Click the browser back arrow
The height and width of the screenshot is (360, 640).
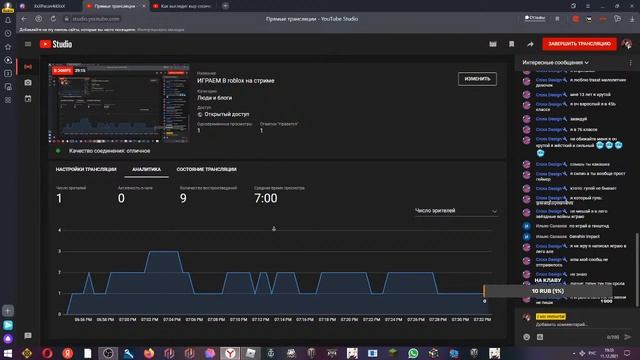coord(24,19)
